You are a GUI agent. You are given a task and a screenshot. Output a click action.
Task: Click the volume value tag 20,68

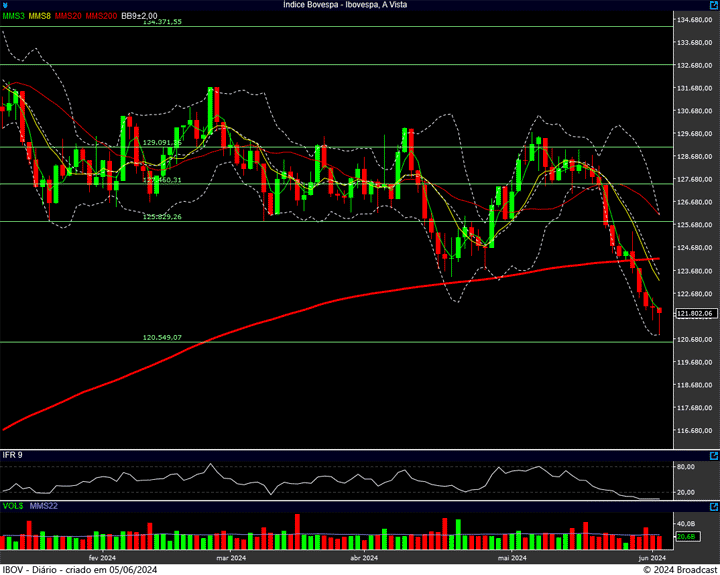click(686, 537)
